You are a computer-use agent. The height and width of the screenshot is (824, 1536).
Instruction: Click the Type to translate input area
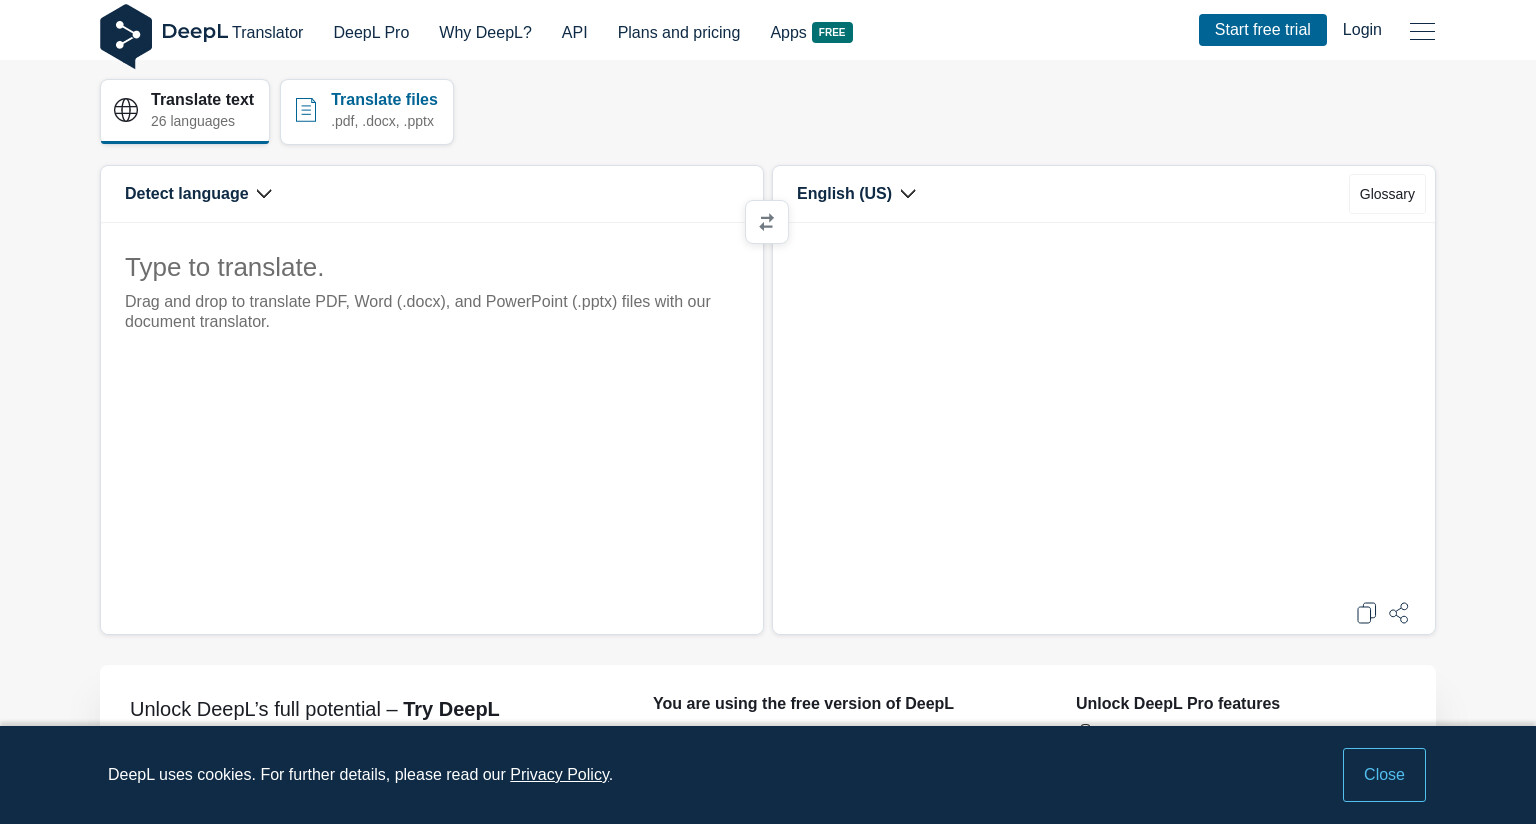pos(432,428)
